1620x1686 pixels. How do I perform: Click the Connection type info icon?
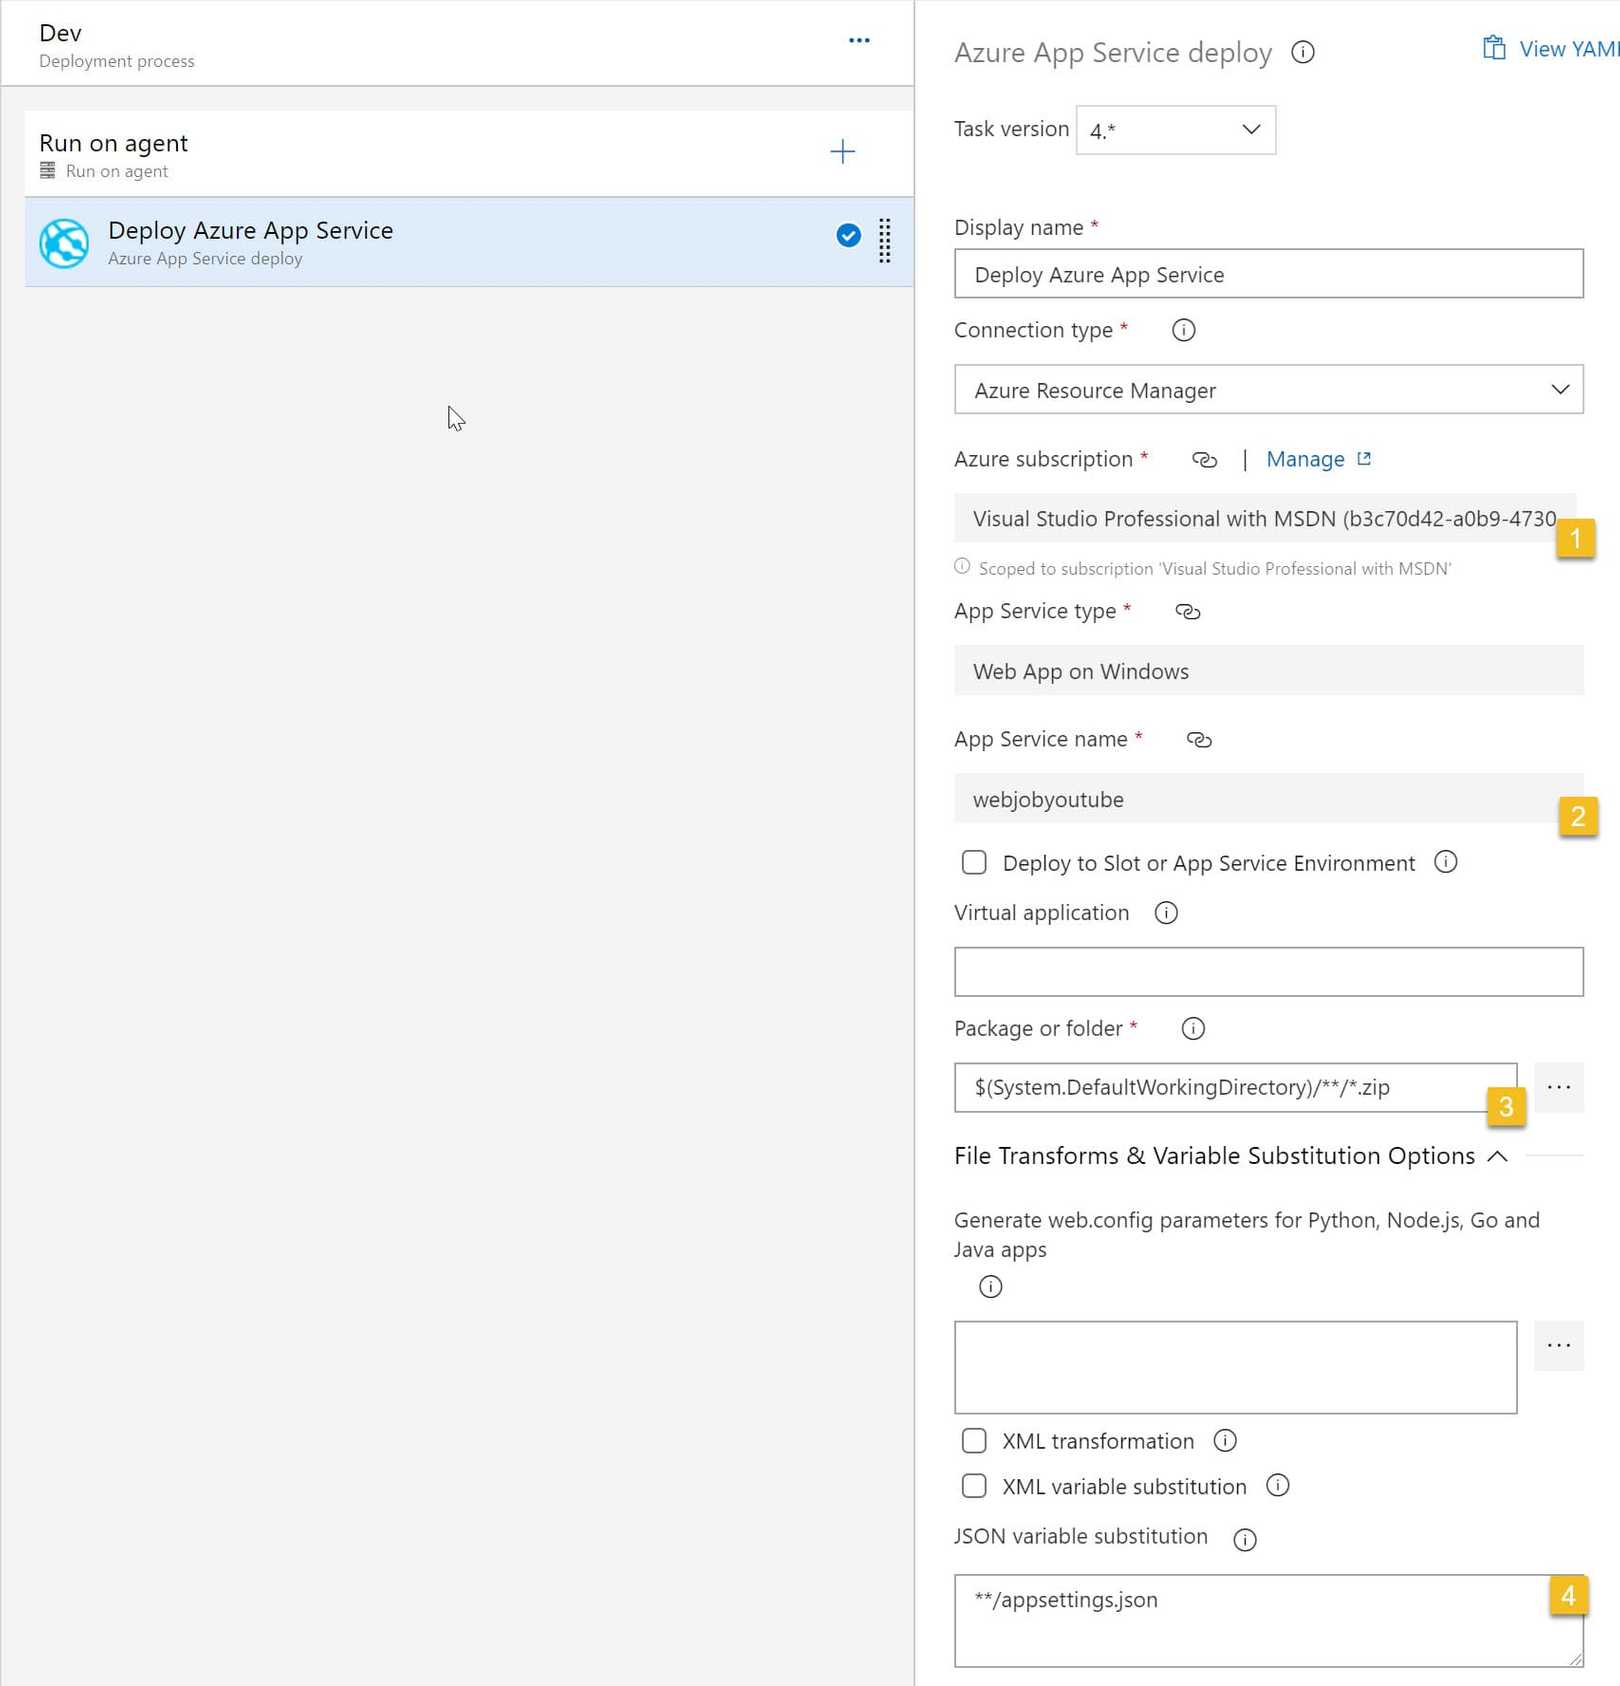[x=1183, y=330]
